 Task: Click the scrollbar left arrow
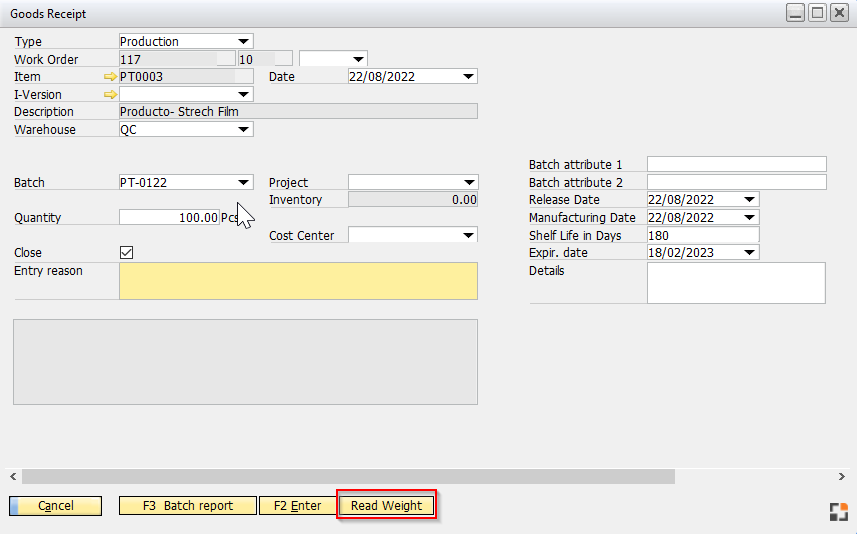[13, 477]
